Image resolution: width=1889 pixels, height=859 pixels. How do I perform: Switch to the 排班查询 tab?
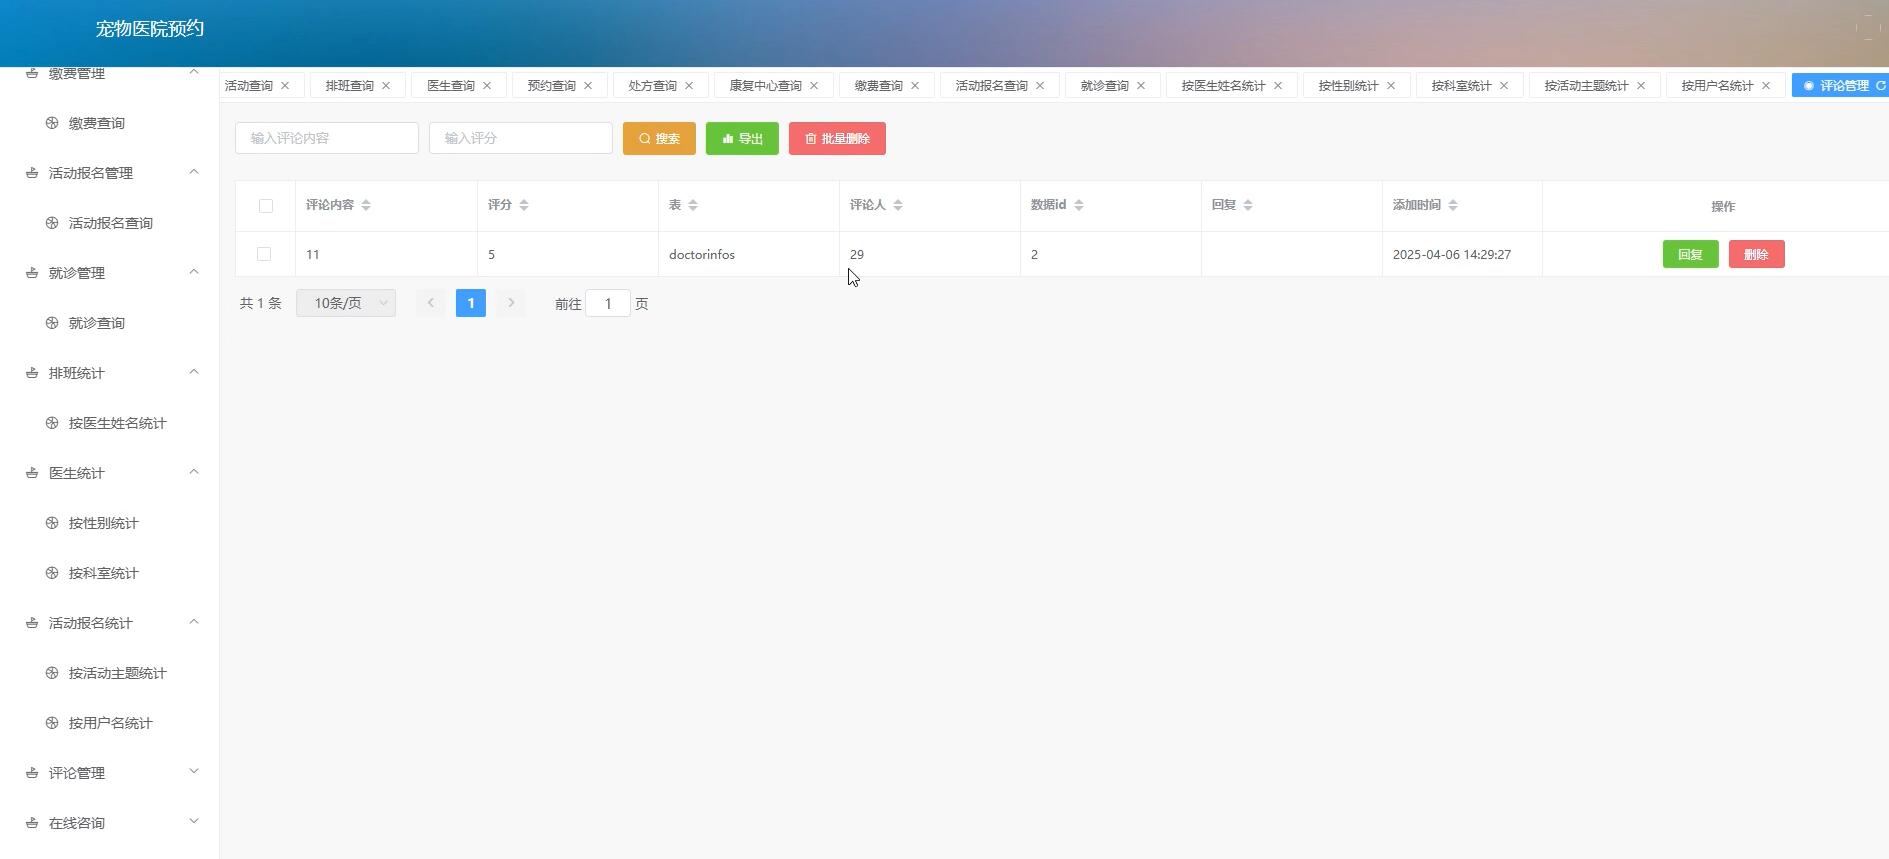349,86
